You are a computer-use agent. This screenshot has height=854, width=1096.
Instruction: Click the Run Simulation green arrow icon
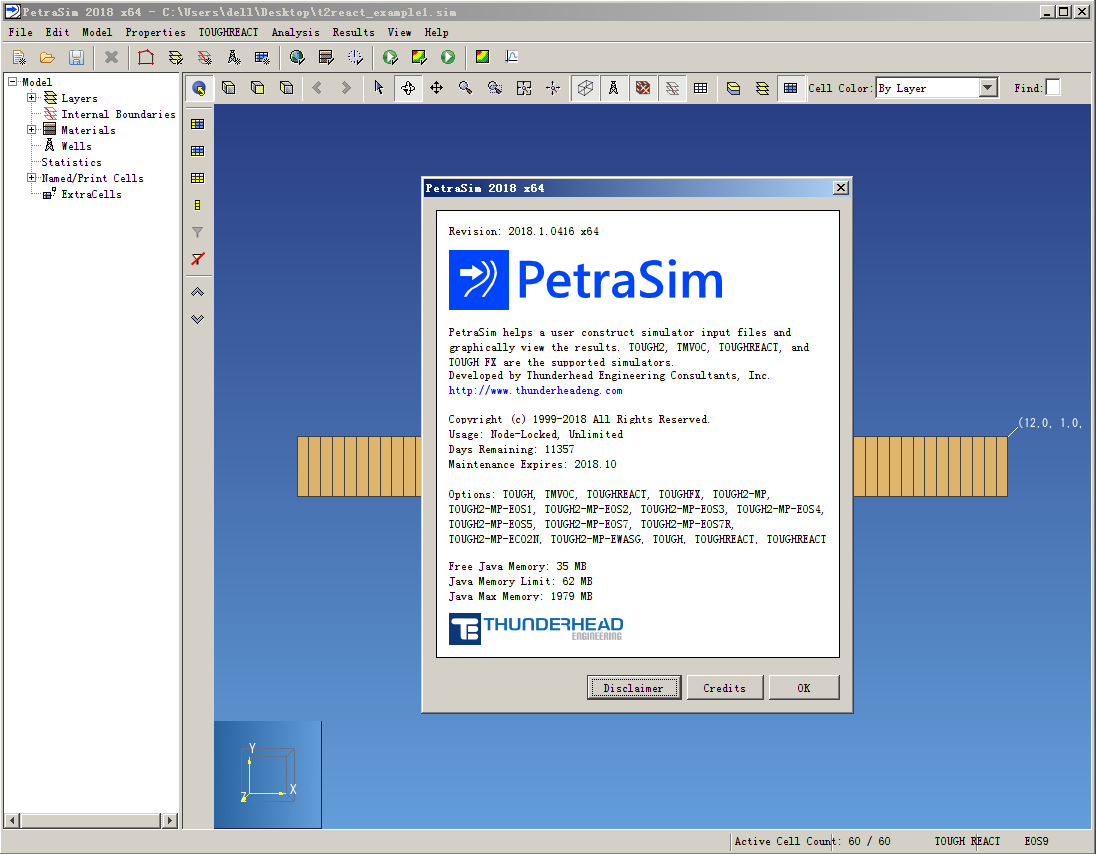point(448,57)
